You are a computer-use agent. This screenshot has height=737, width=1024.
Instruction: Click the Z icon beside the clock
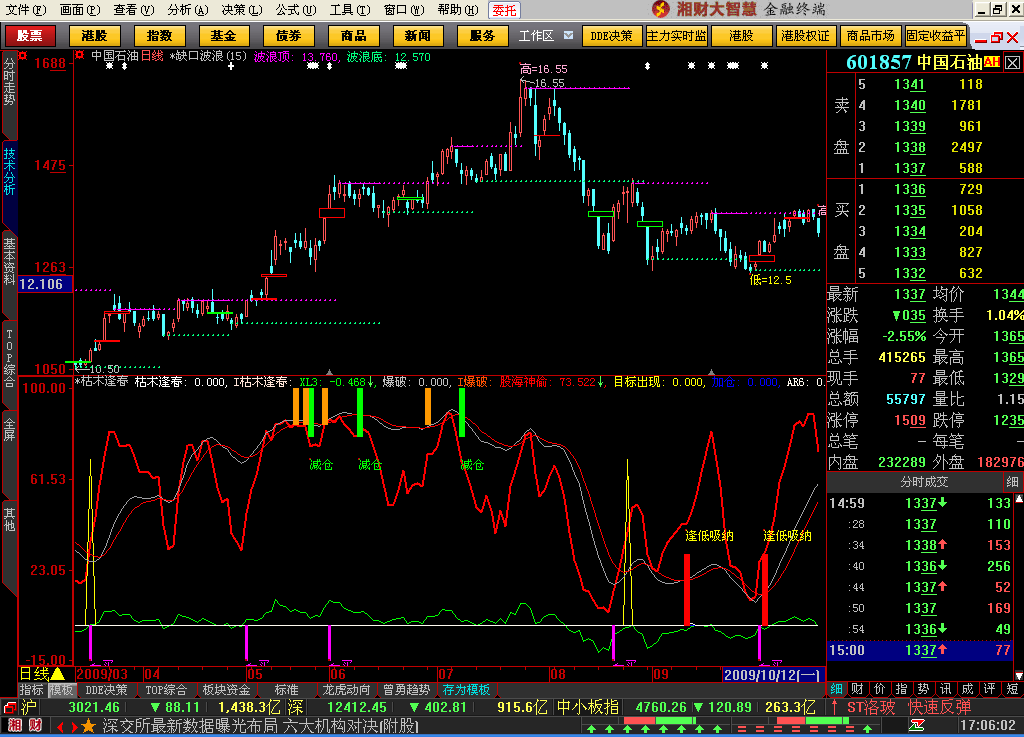[x=917, y=725]
